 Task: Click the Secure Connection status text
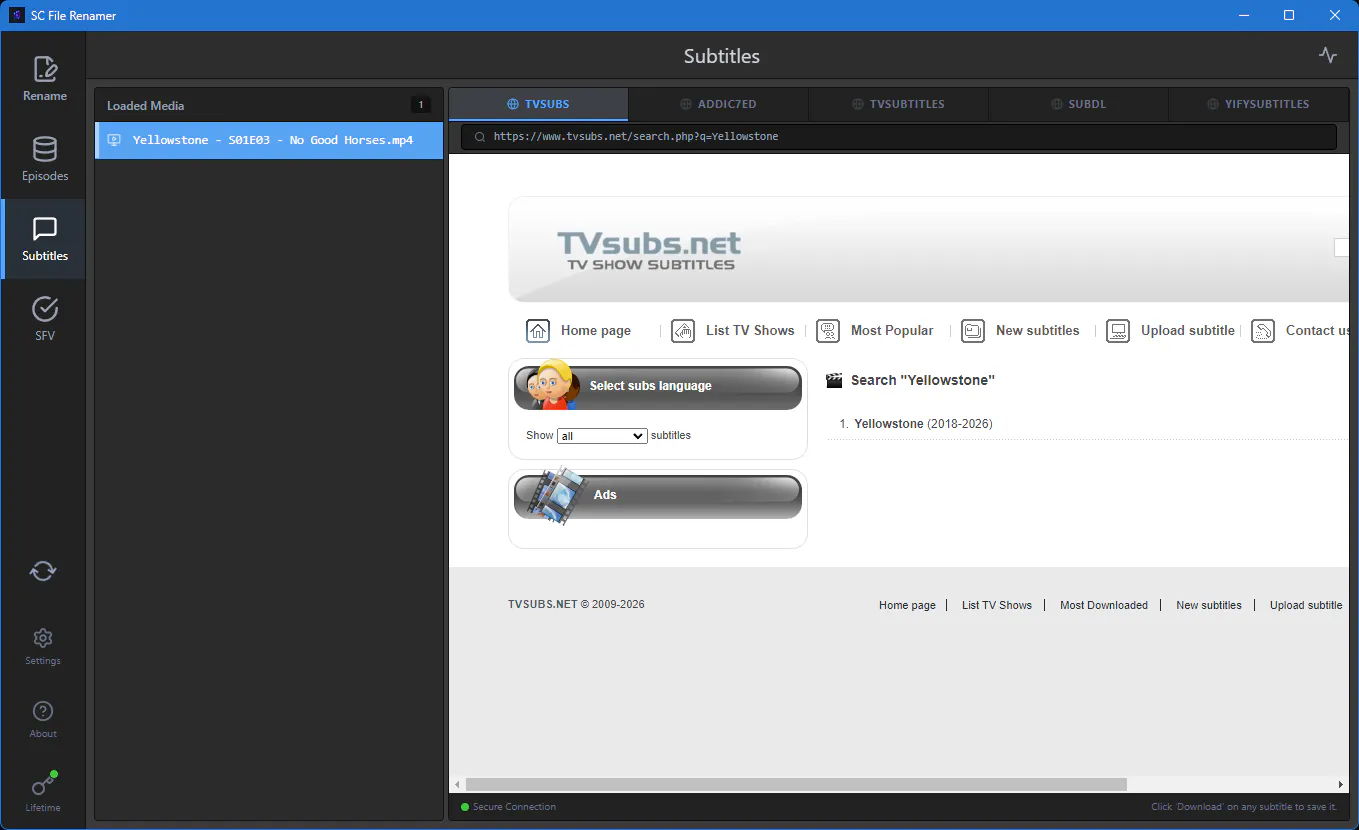point(514,807)
